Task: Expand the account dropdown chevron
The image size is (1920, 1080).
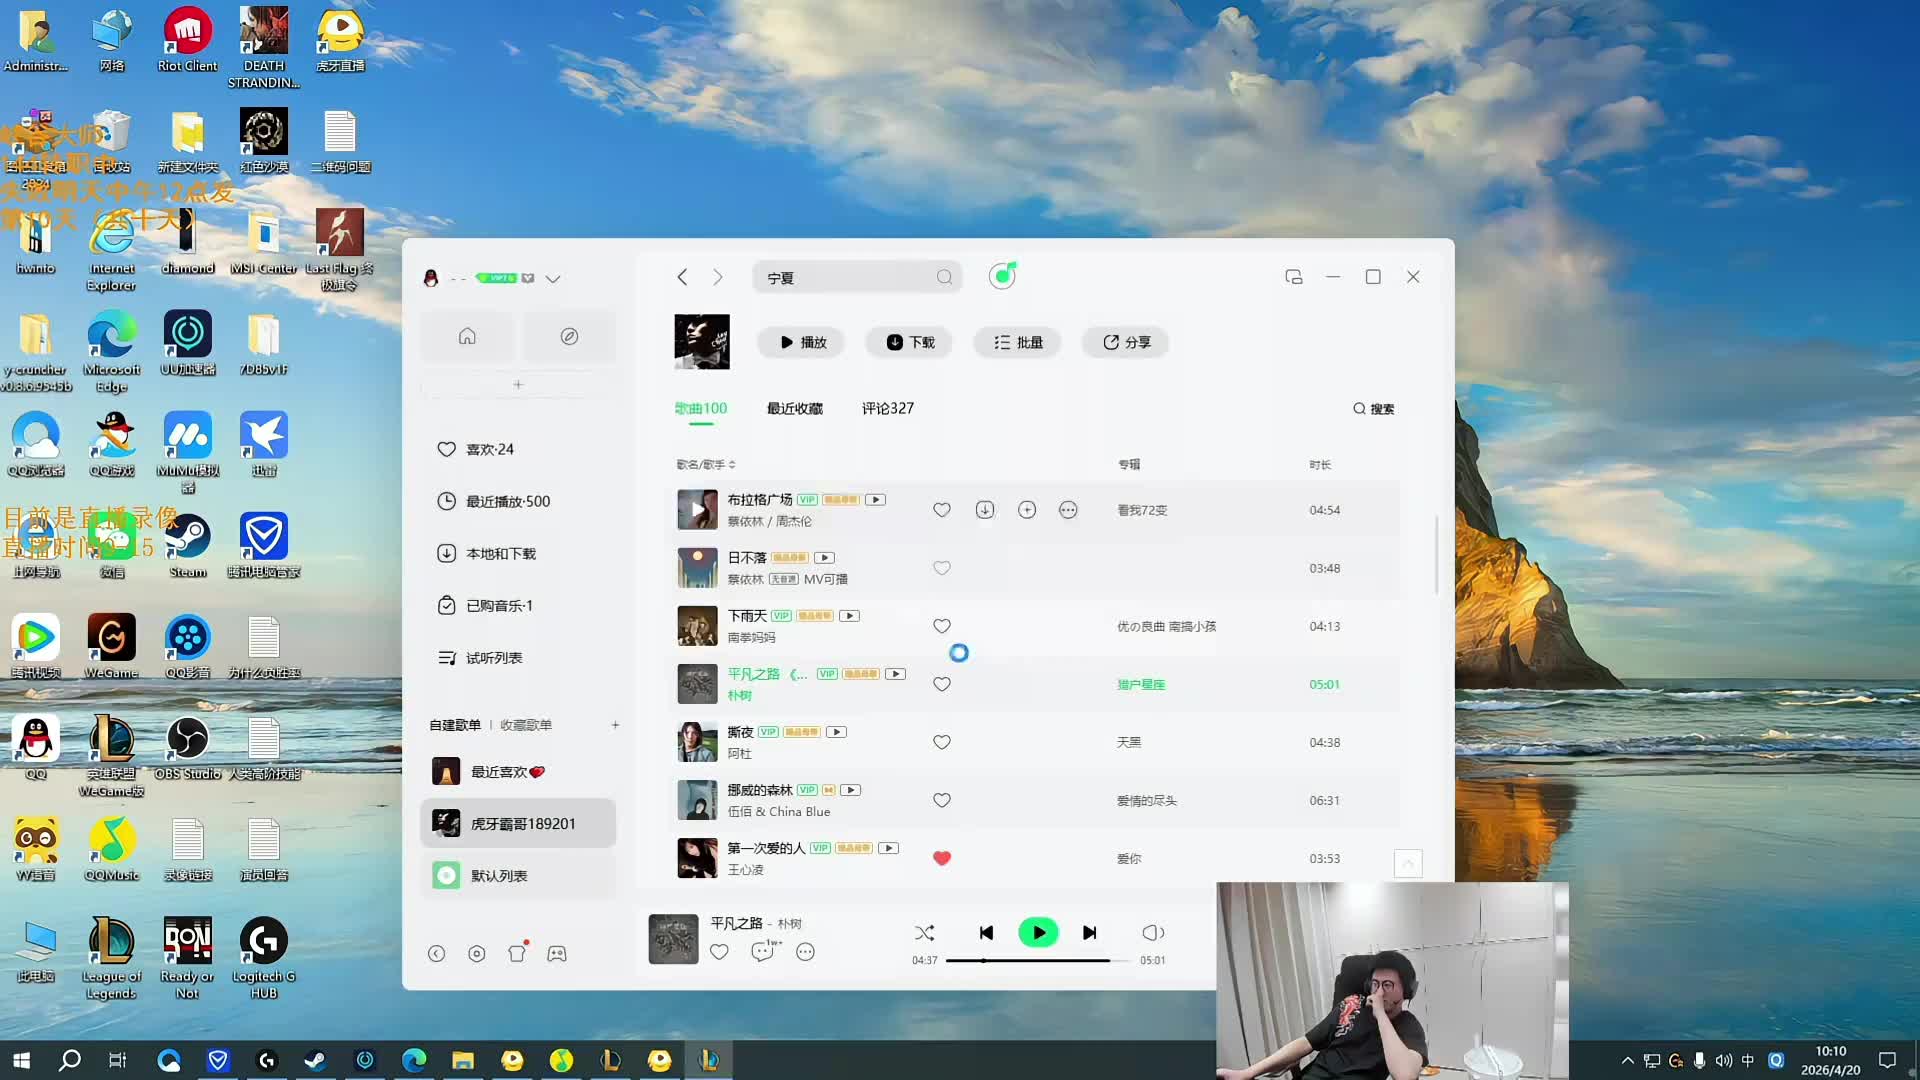Action: [x=553, y=279]
